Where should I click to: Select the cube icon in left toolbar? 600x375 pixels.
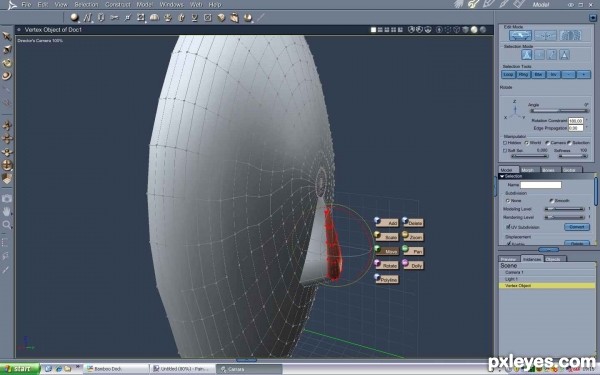[7, 178]
